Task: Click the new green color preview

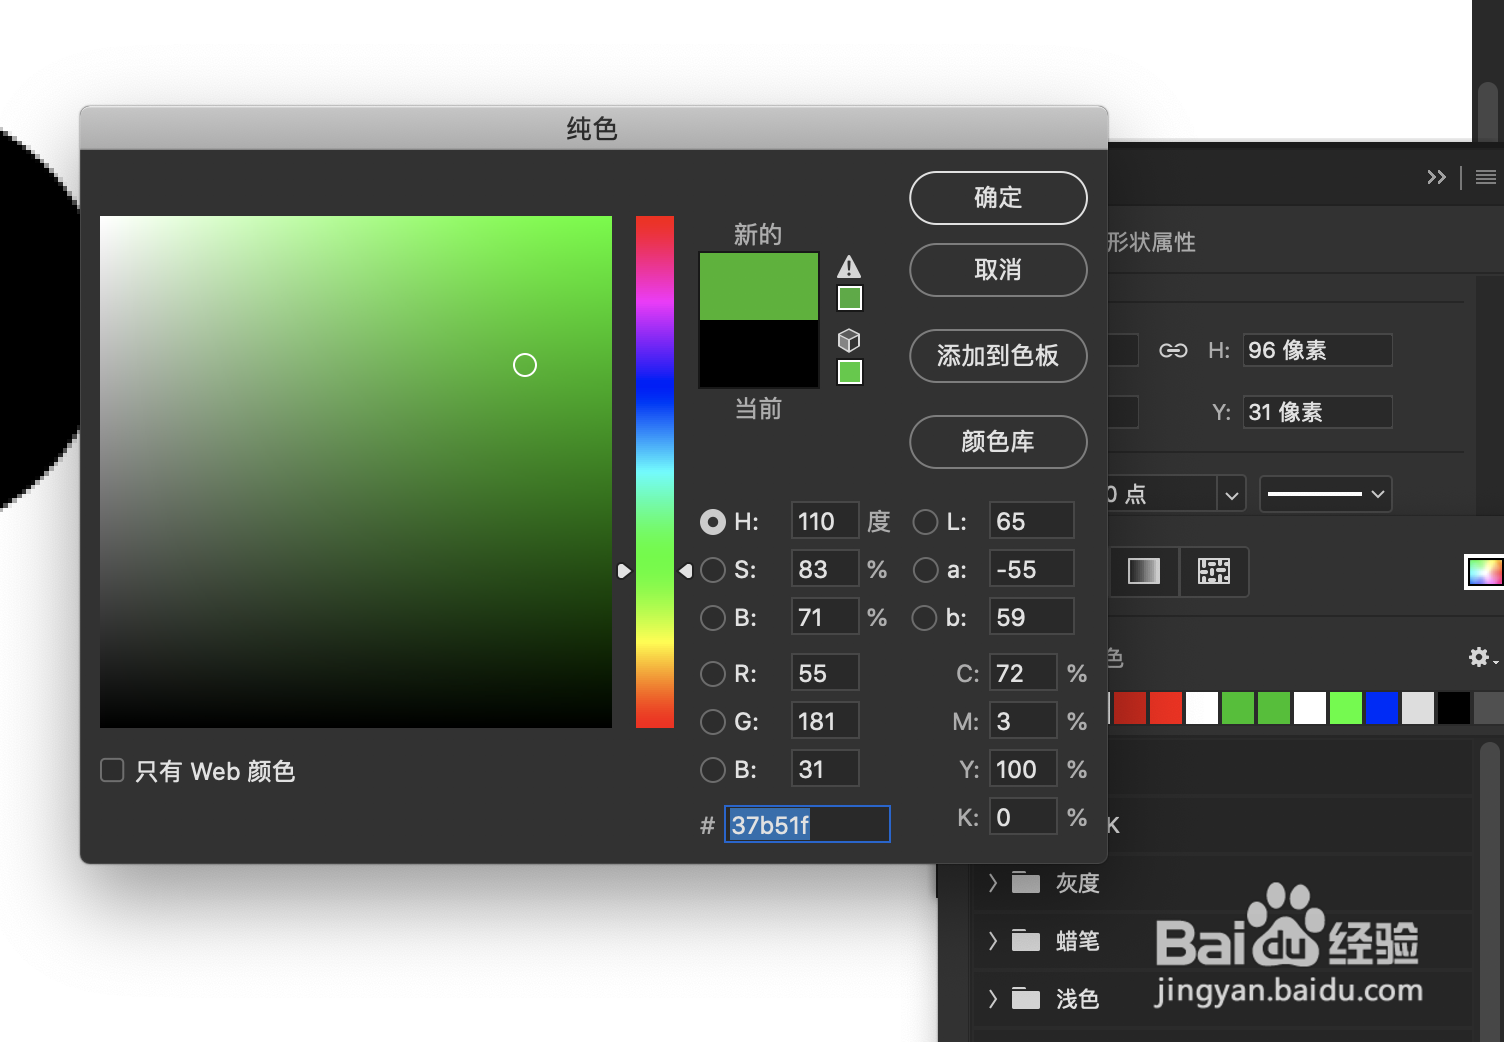Action: coord(759,286)
